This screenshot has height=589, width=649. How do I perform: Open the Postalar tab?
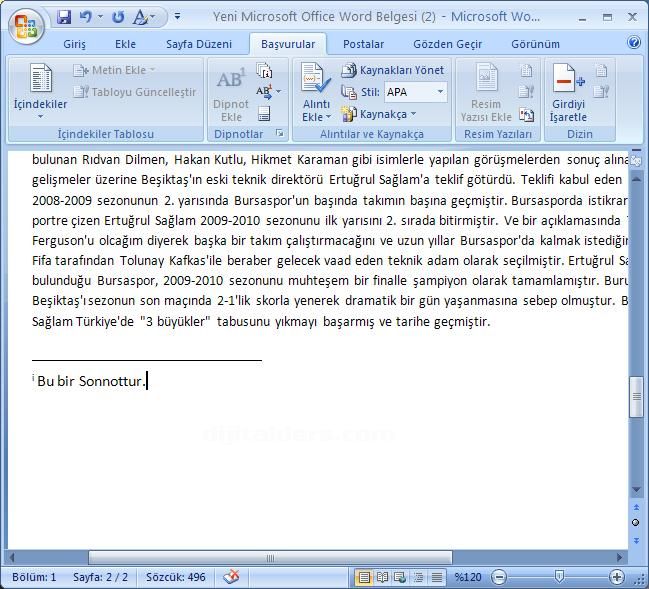click(x=363, y=44)
